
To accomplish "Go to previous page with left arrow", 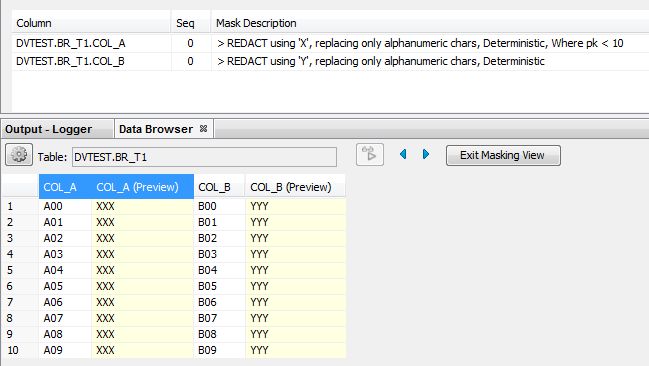I will pyautogui.click(x=403, y=154).
